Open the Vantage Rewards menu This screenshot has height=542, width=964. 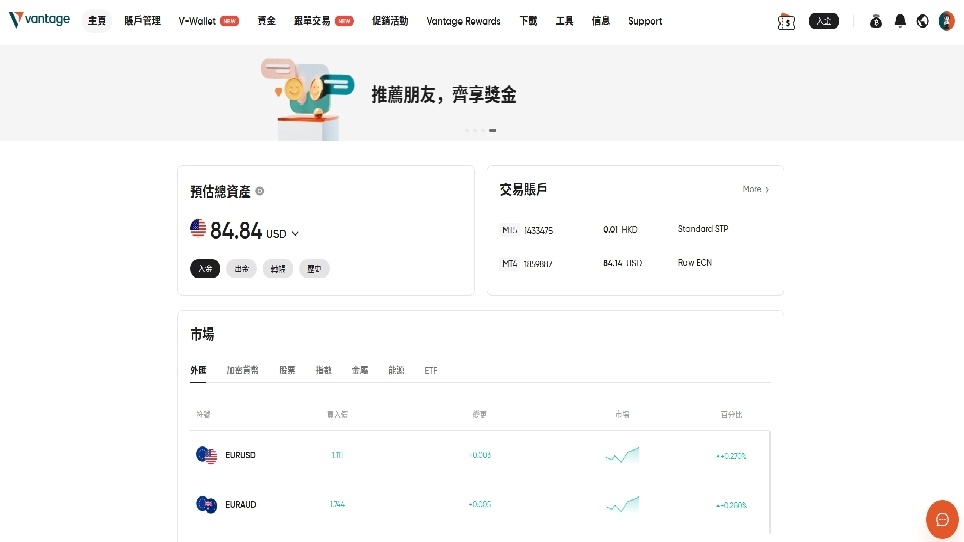pyautogui.click(x=464, y=21)
